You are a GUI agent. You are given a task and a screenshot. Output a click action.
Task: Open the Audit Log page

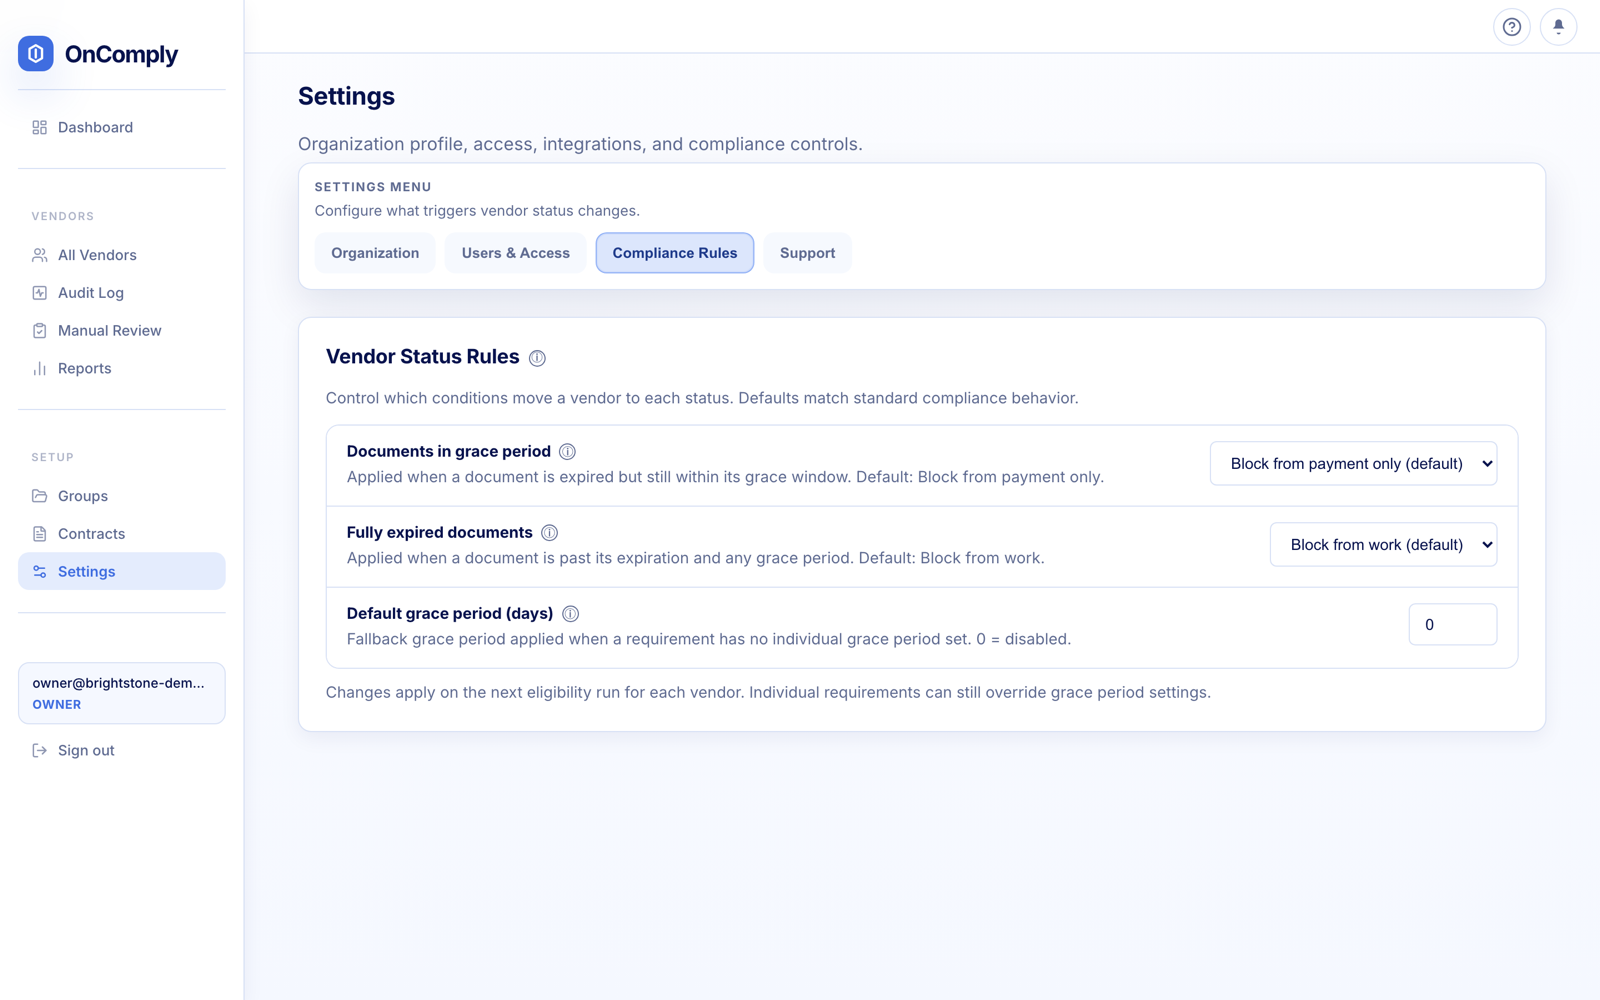pyautogui.click(x=122, y=293)
